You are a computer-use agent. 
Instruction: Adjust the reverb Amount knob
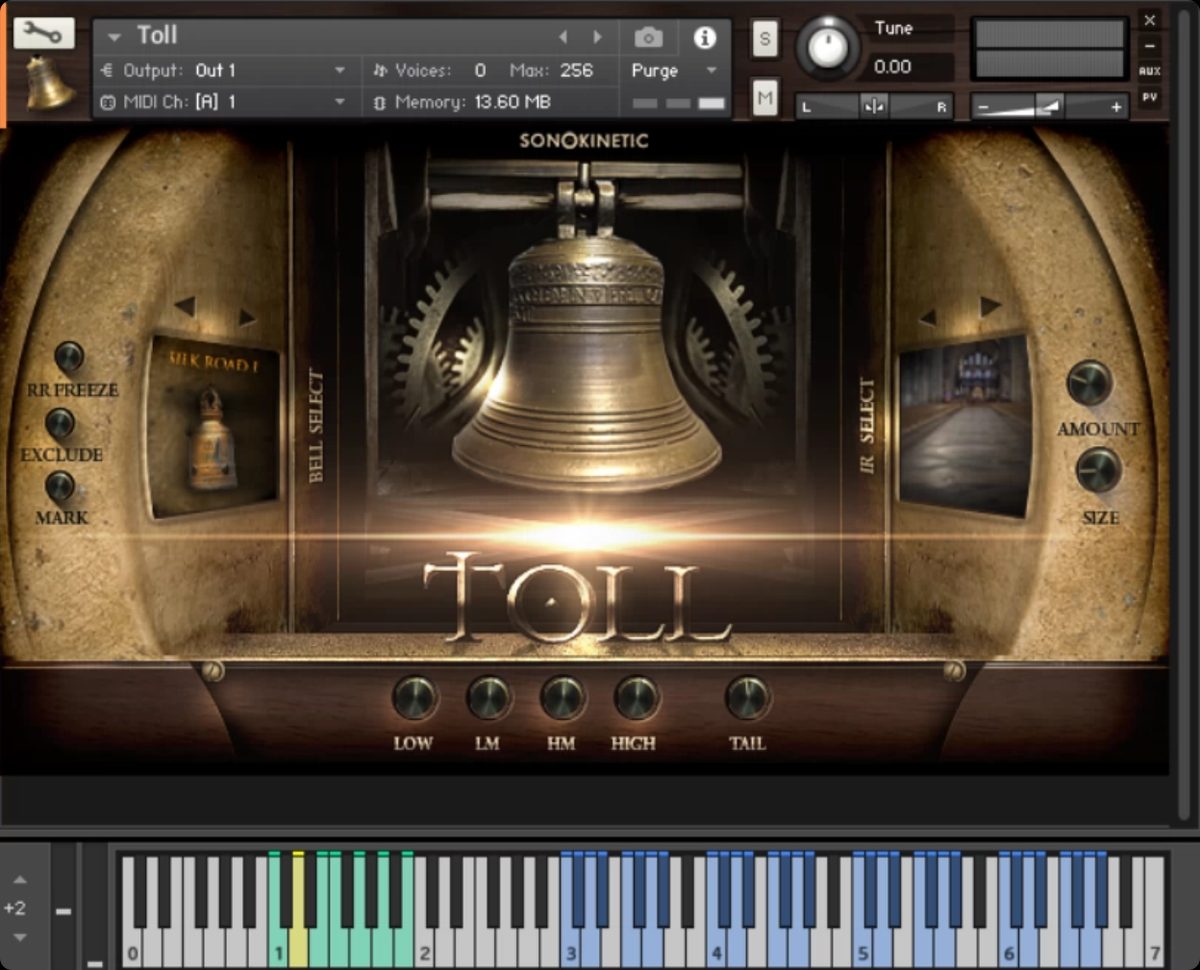1089,383
